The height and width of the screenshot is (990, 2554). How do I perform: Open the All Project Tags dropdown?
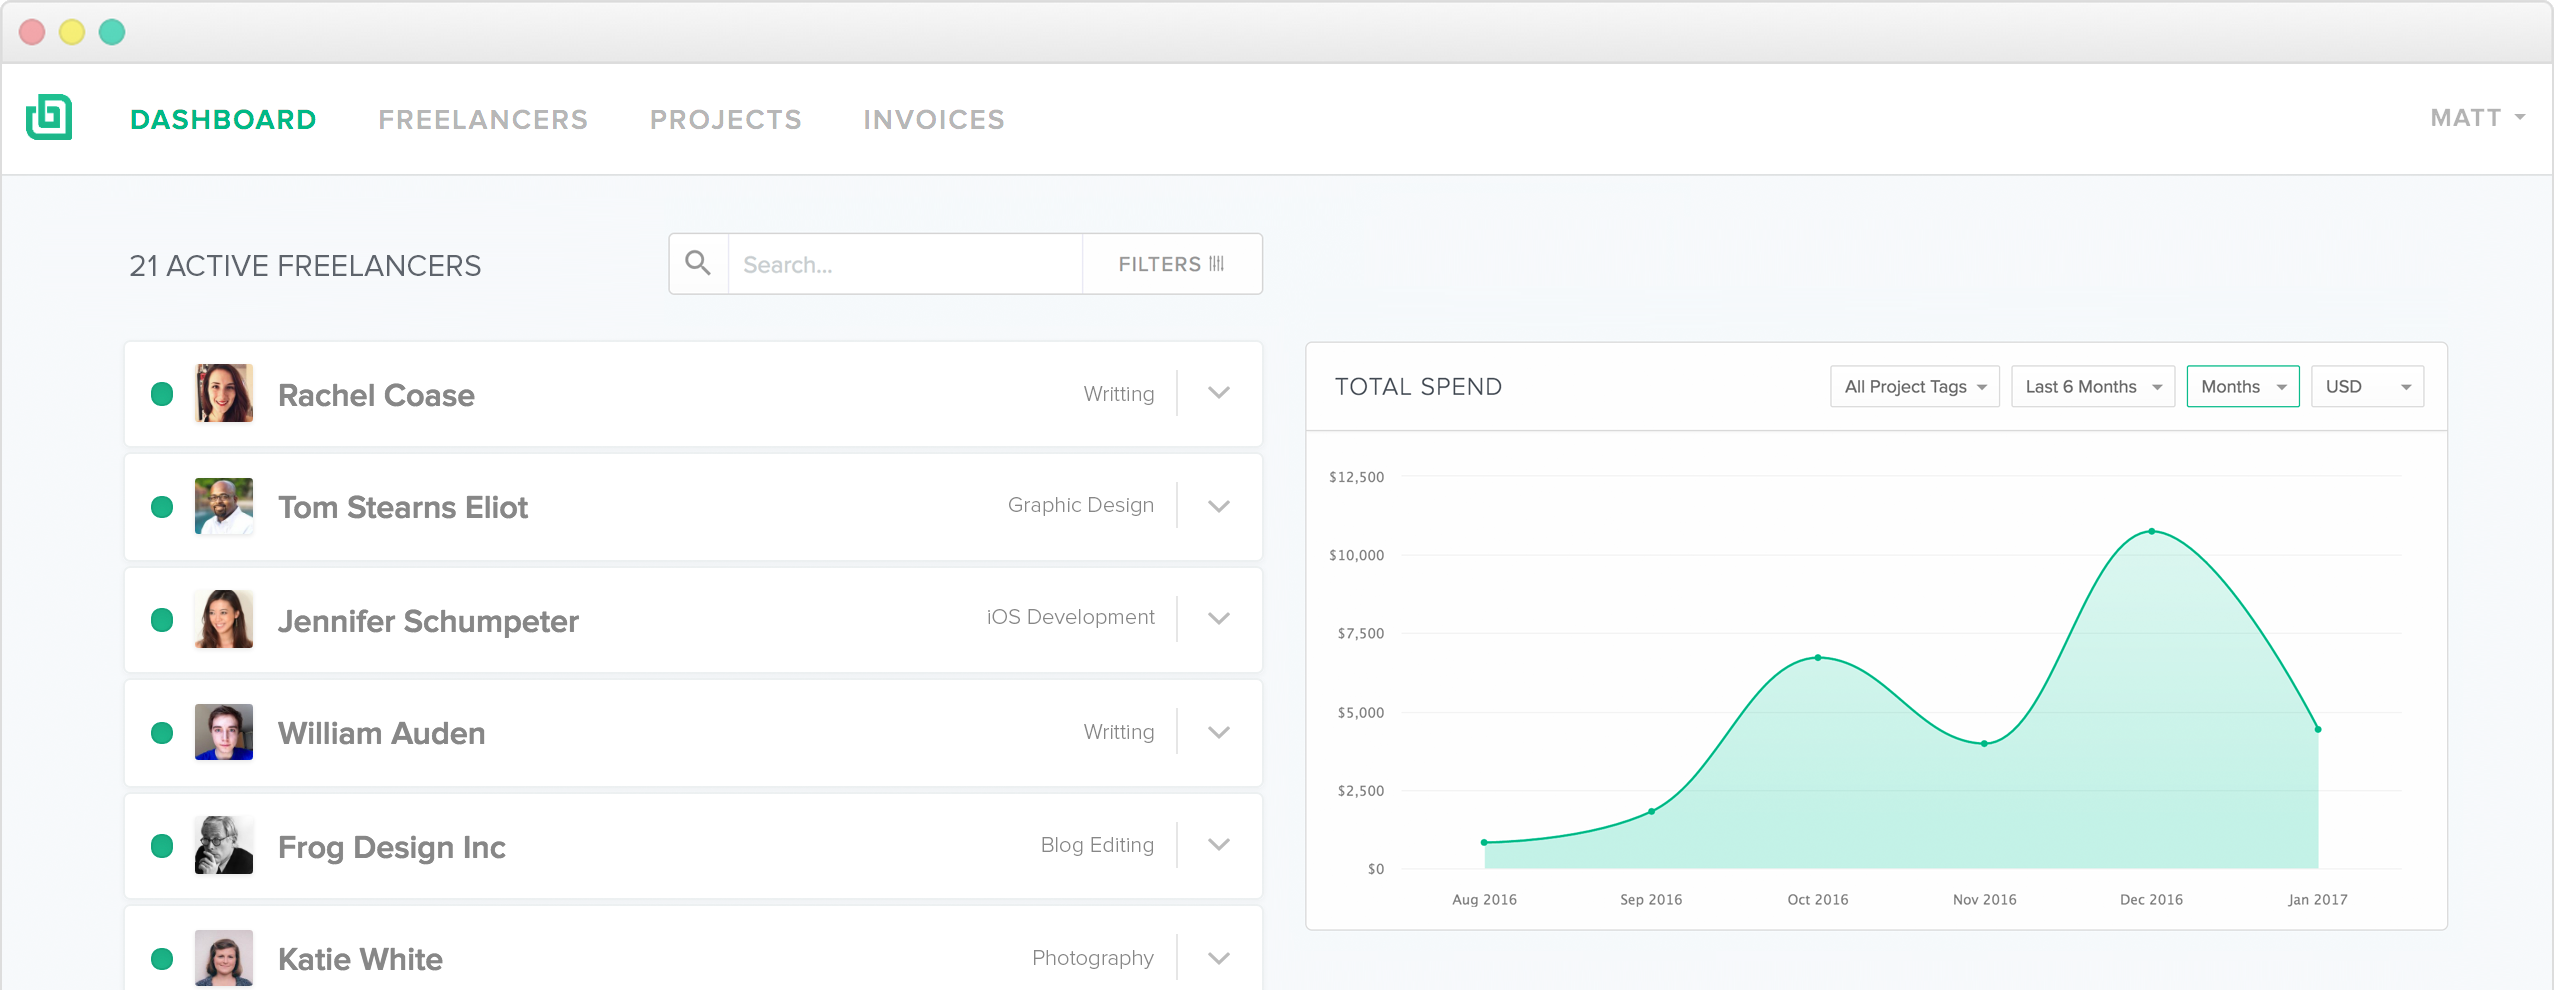click(x=1914, y=387)
